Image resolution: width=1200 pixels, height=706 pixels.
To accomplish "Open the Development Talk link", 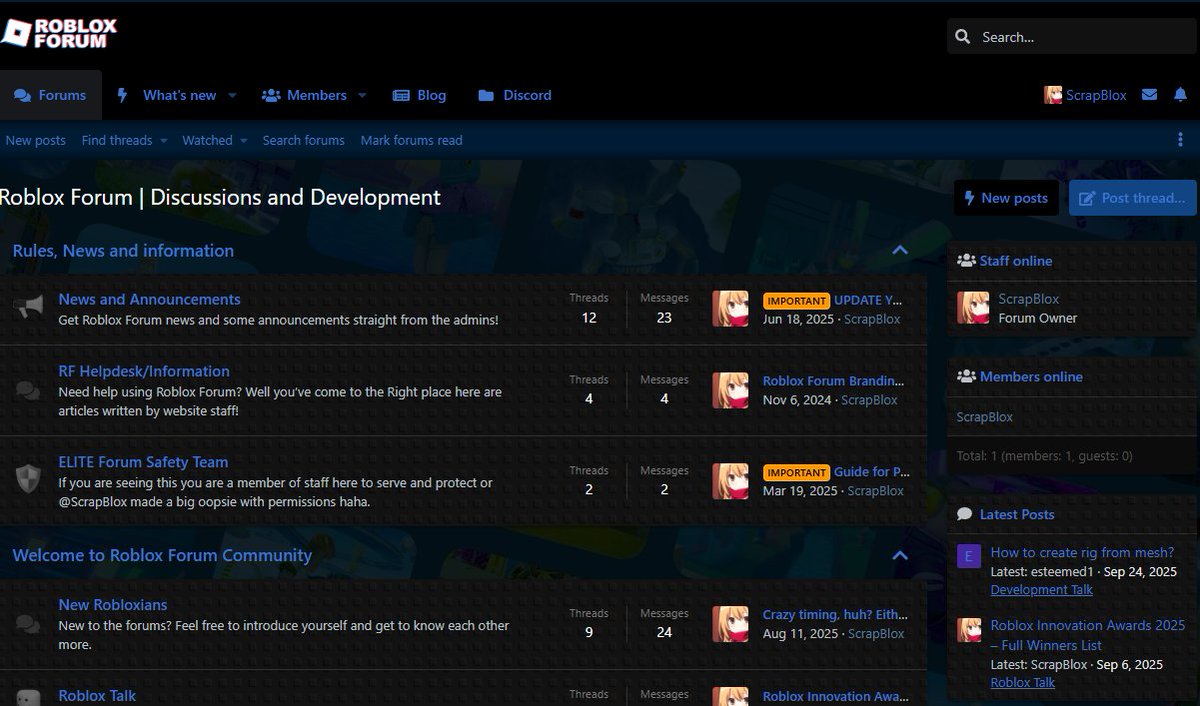I will (1042, 590).
